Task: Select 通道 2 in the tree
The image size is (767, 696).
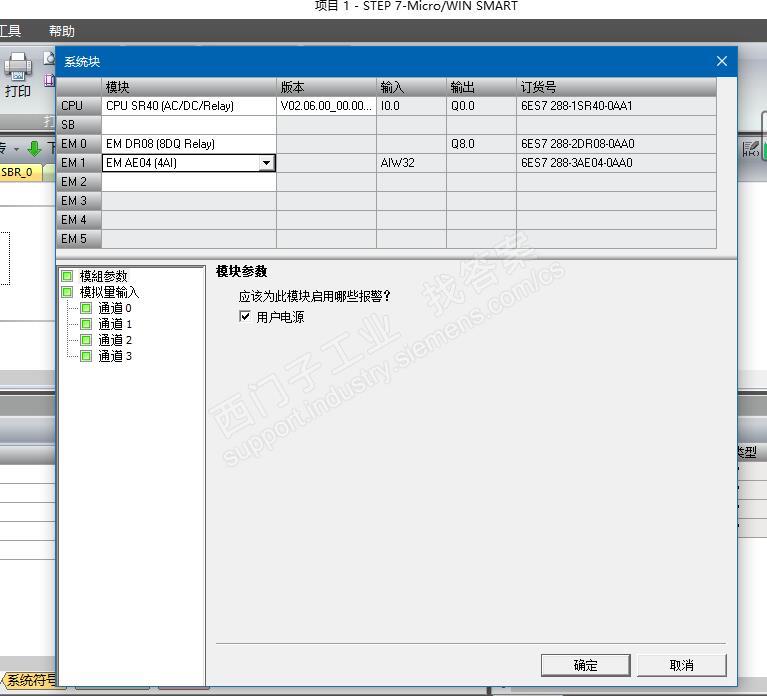Action: (114, 340)
